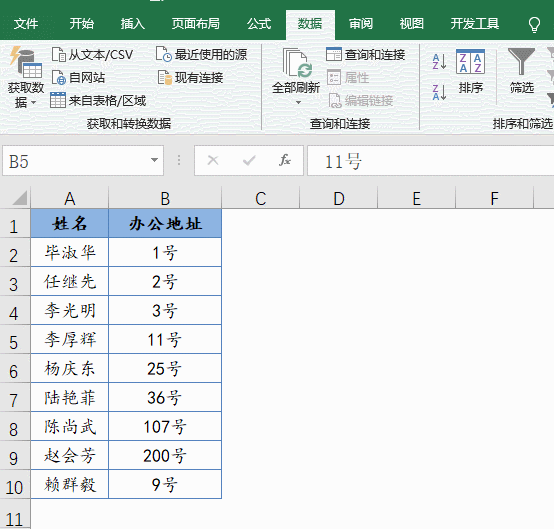Select row 1 header

15,224
